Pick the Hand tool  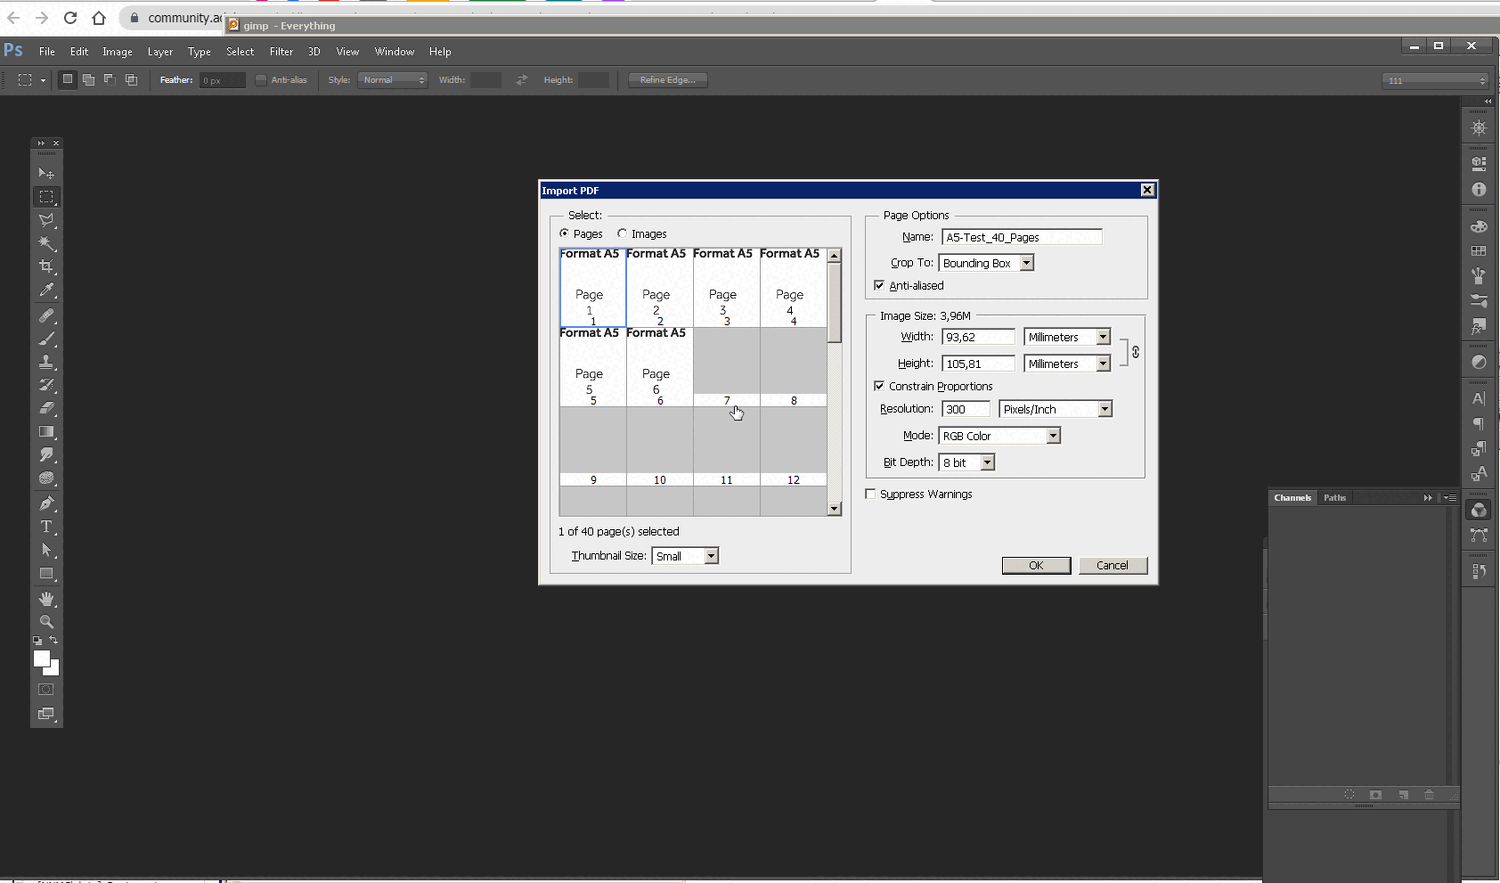46,599
